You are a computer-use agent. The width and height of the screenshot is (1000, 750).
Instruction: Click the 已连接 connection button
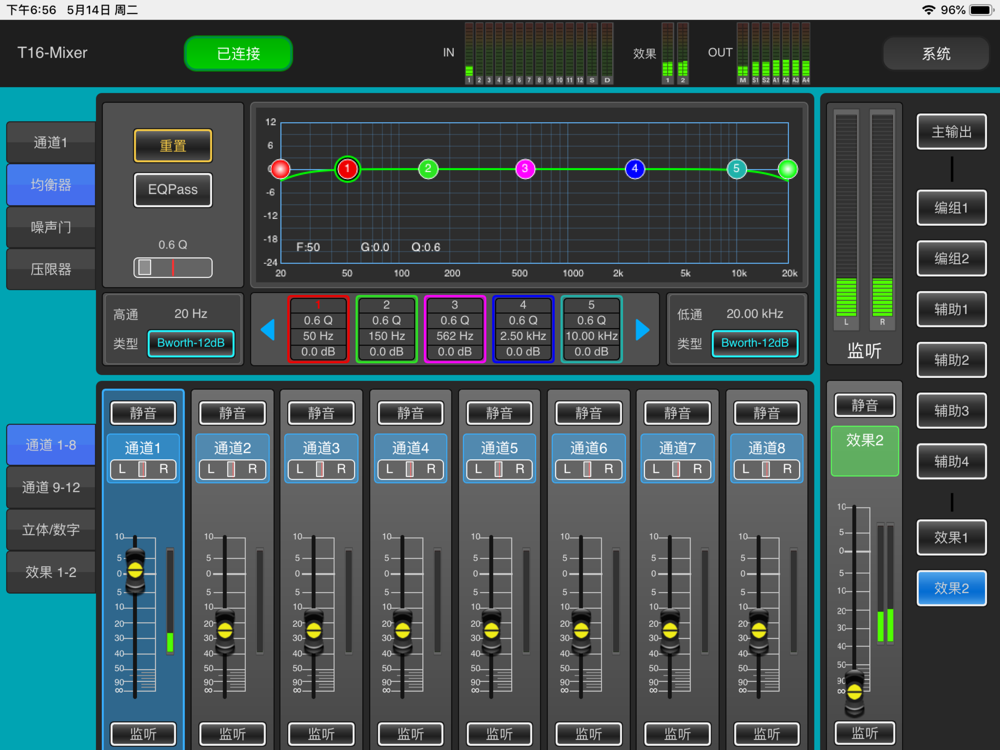[239, 54]
